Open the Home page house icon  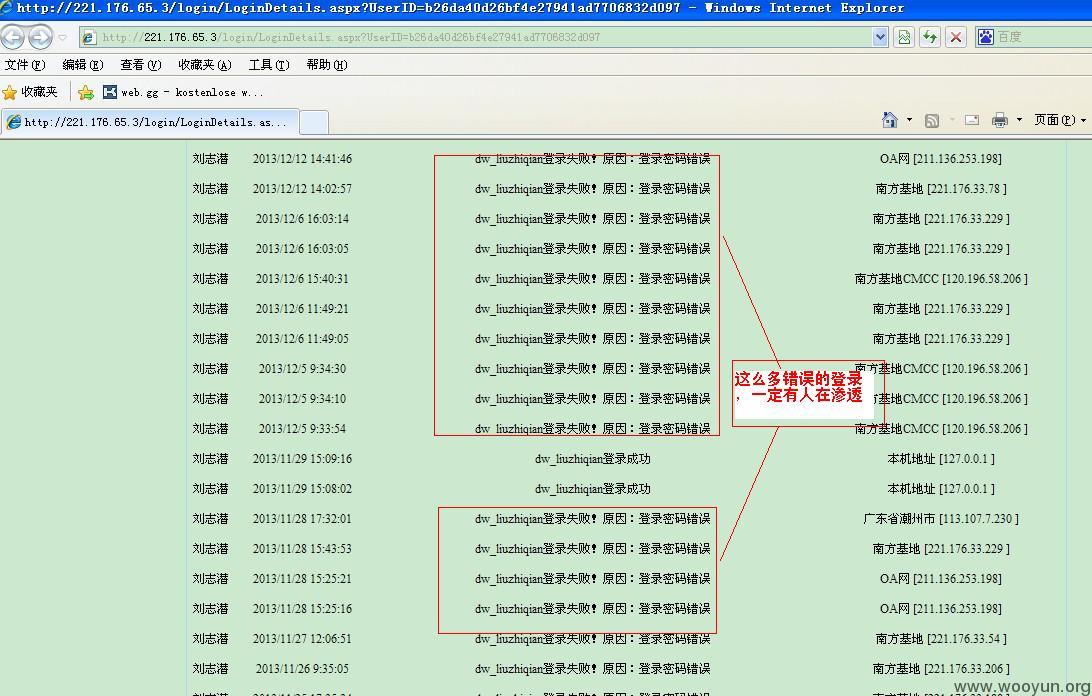pos(889,120)
